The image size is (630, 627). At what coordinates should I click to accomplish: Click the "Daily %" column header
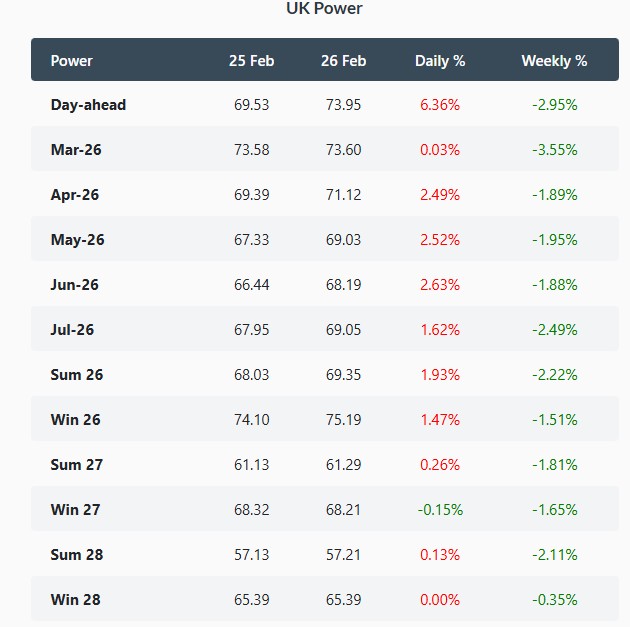tap(440, 61)
